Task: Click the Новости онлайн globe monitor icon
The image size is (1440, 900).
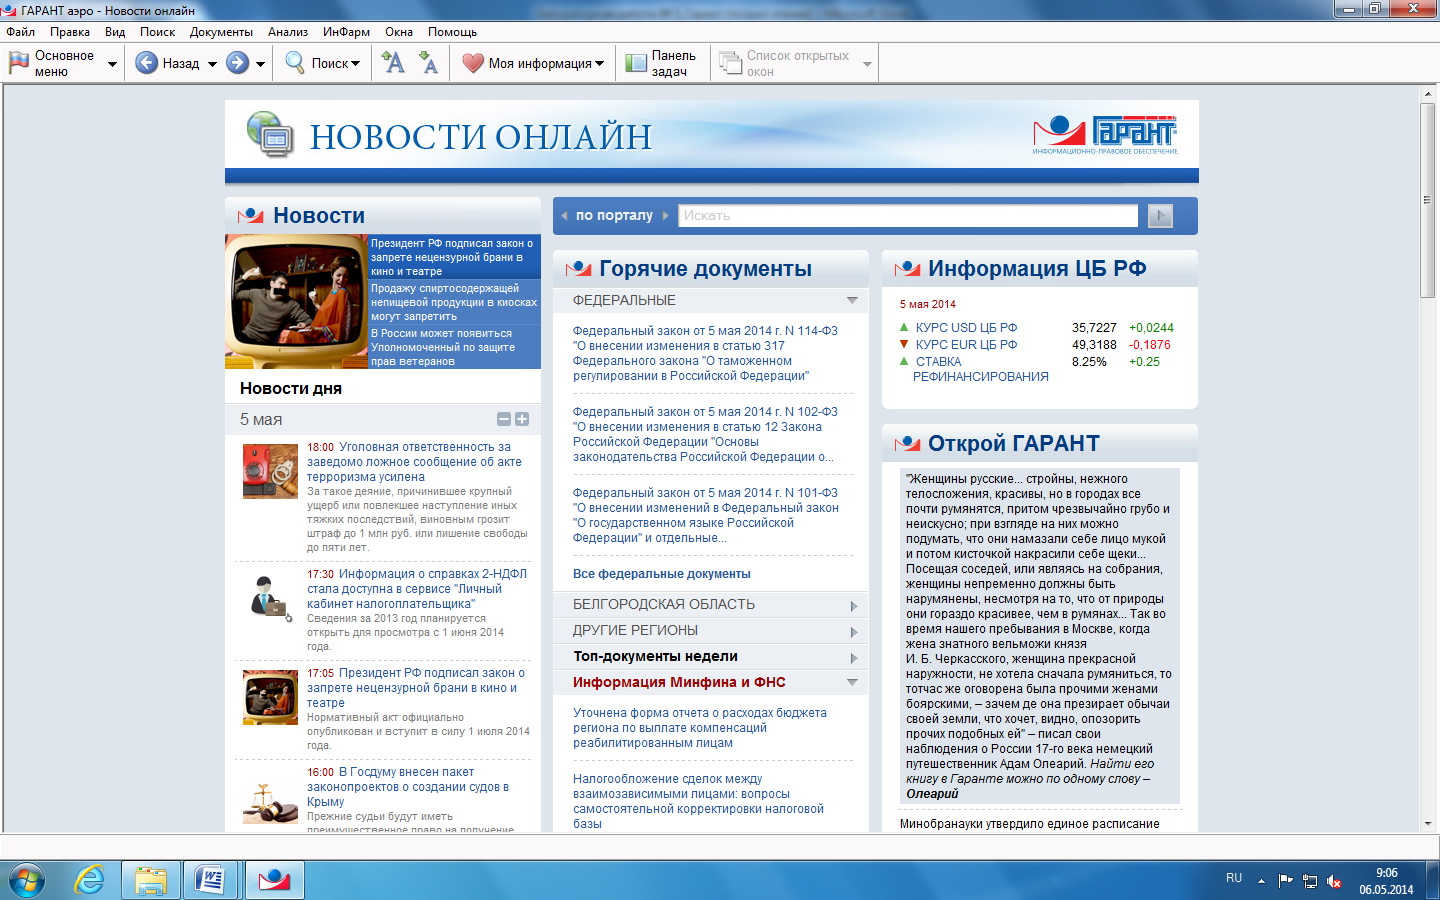Action: point(270,134)
